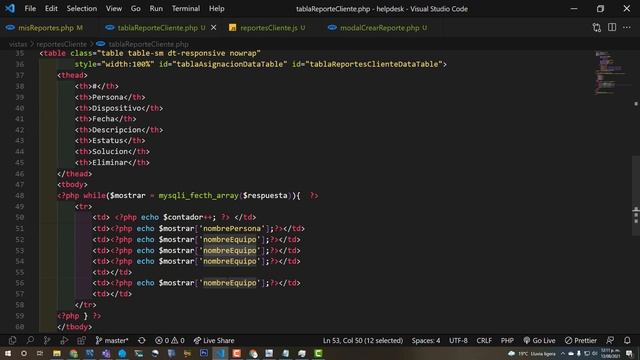
Task: Open the Windows Start menu
Action: click(x=8, y=353)
